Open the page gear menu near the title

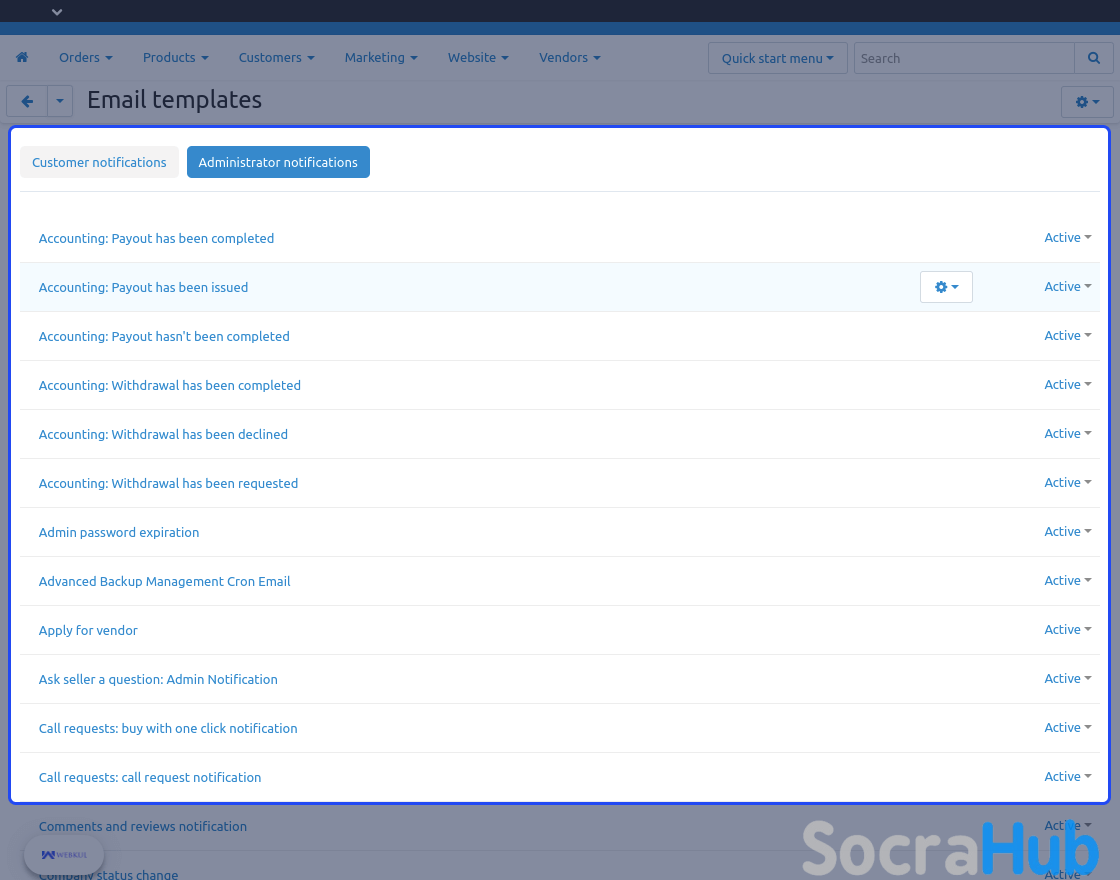[1087, 102]
